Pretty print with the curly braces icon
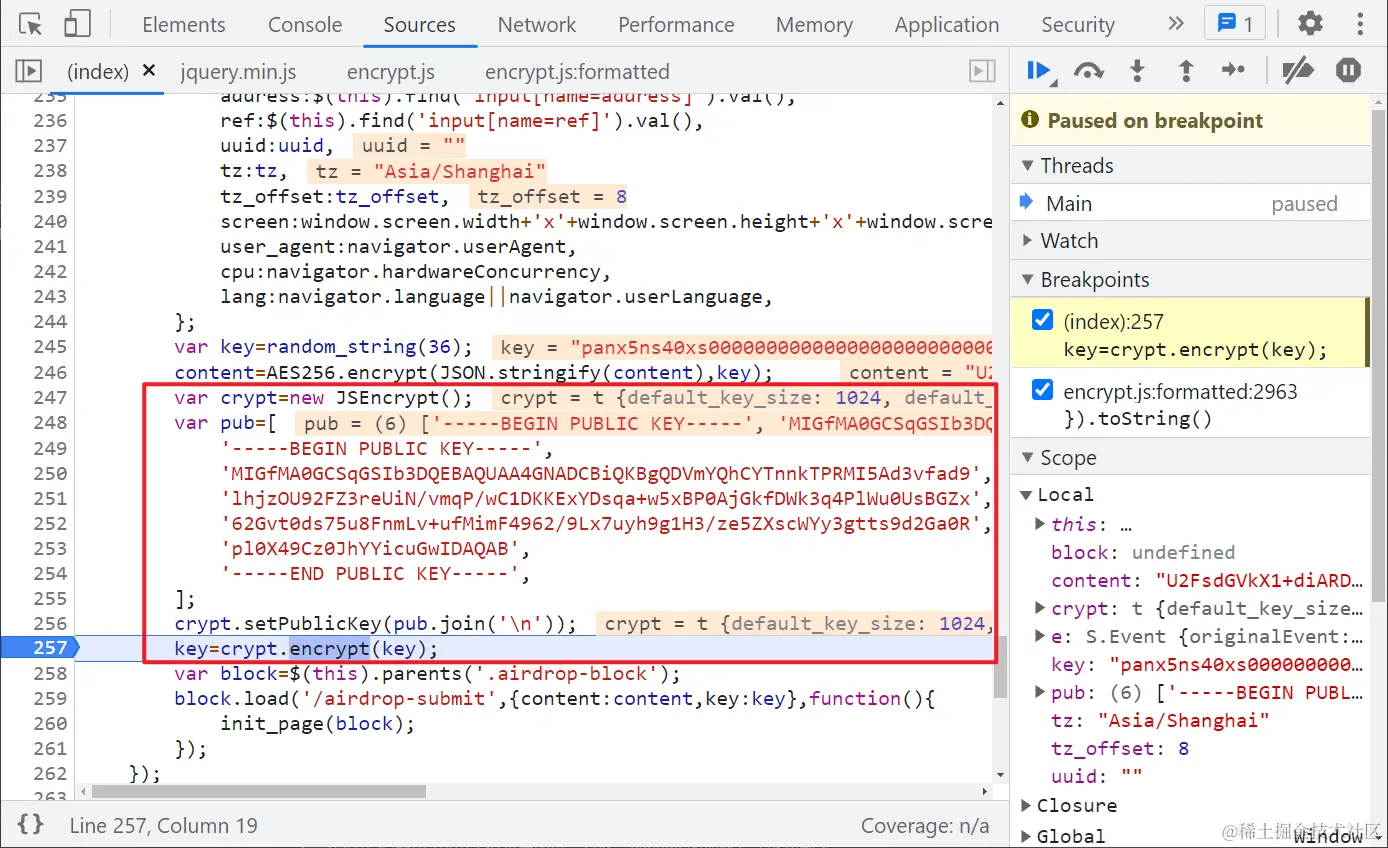The width and height of the screenshot is (1388, 848). (31, 825)
